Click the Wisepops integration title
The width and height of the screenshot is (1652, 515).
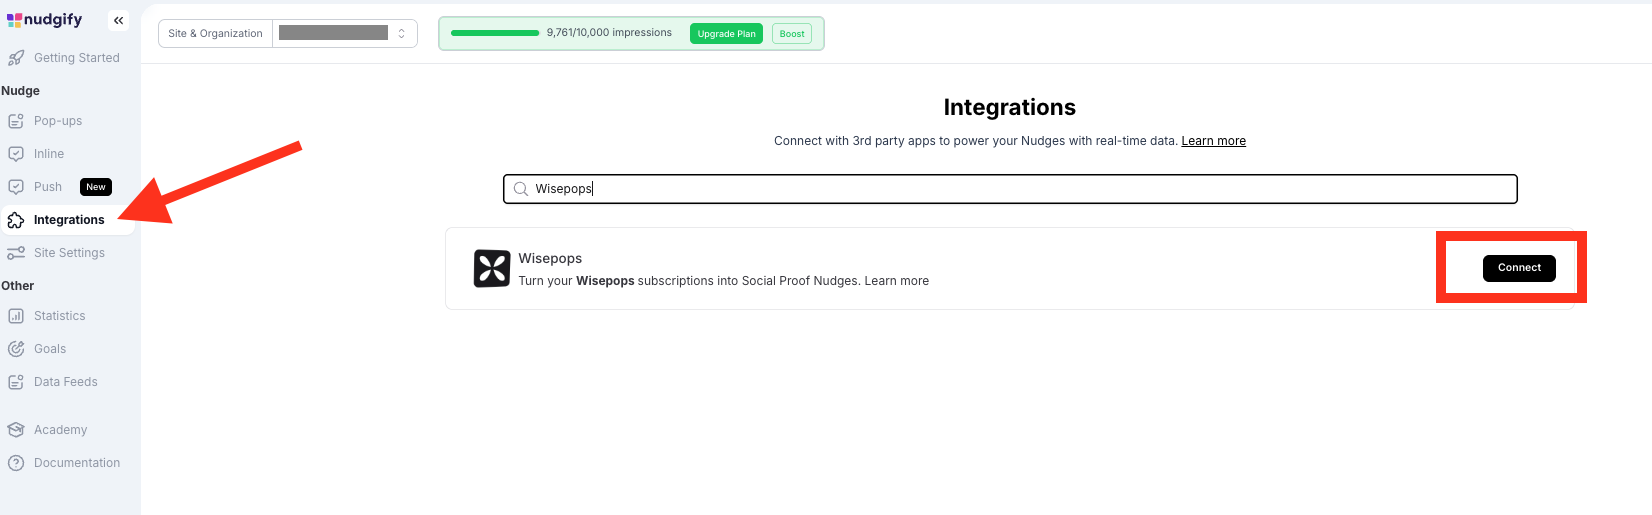(x=550, y=258)
